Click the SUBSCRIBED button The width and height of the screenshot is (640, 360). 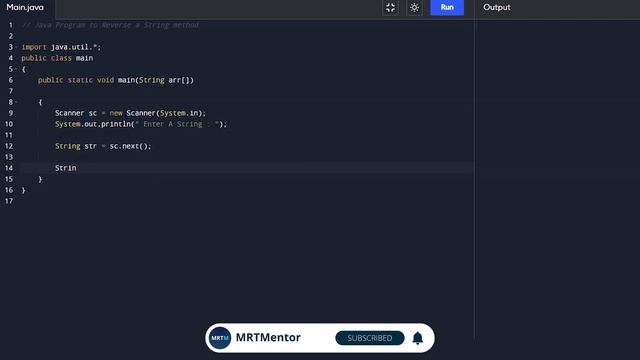370,338
